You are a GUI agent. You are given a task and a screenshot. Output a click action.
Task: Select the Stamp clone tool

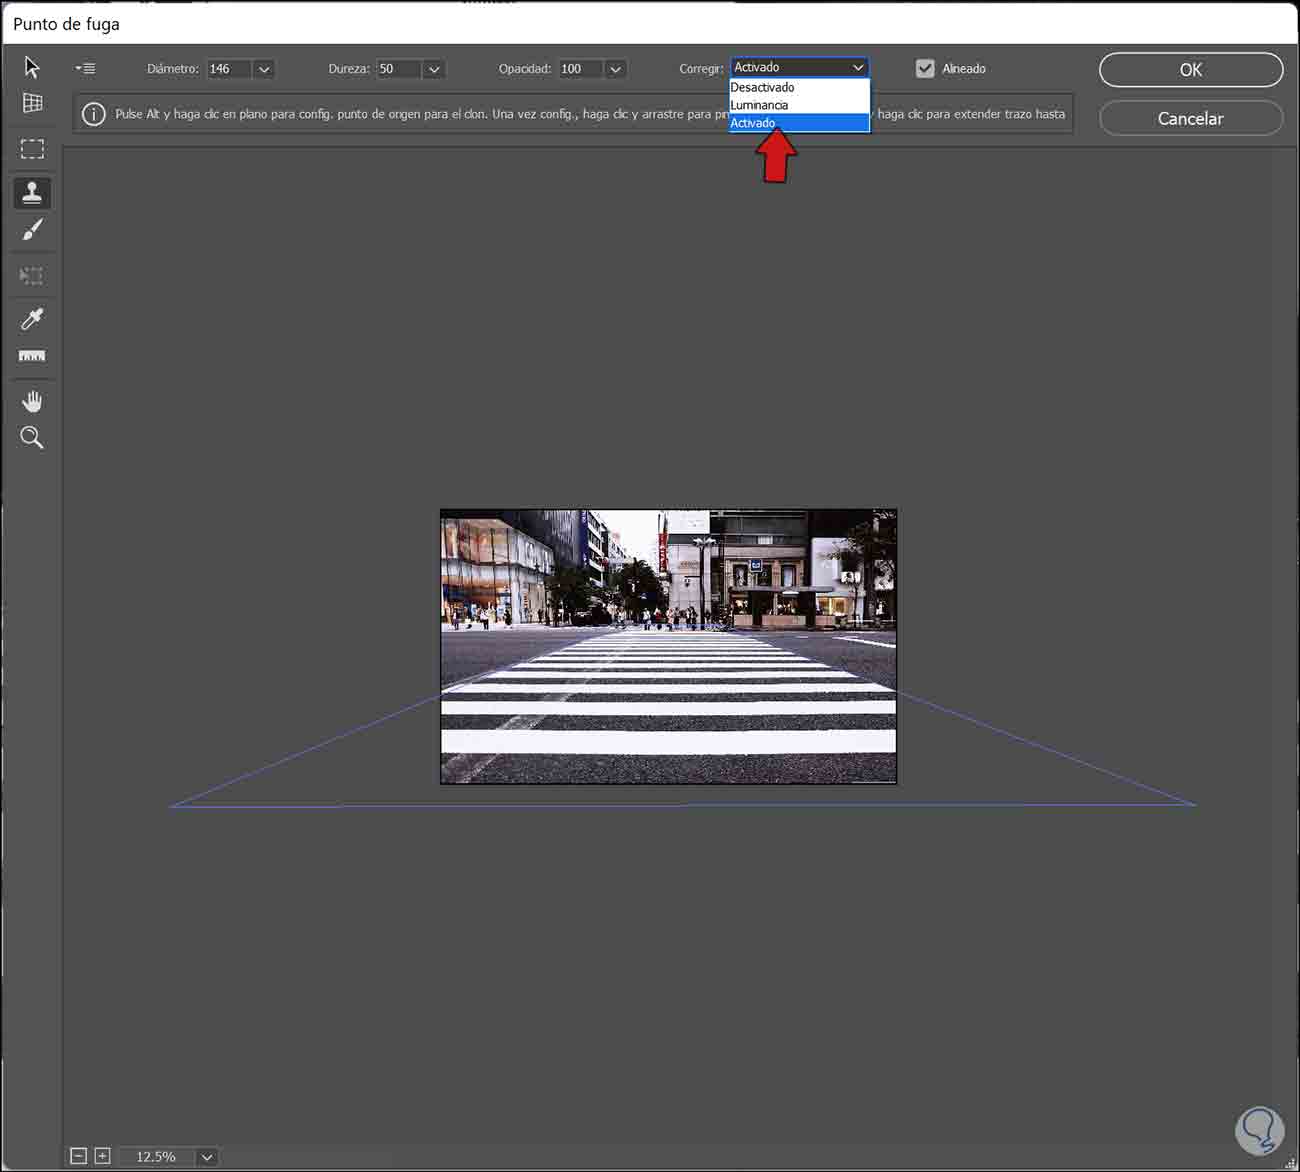[32, 192]
